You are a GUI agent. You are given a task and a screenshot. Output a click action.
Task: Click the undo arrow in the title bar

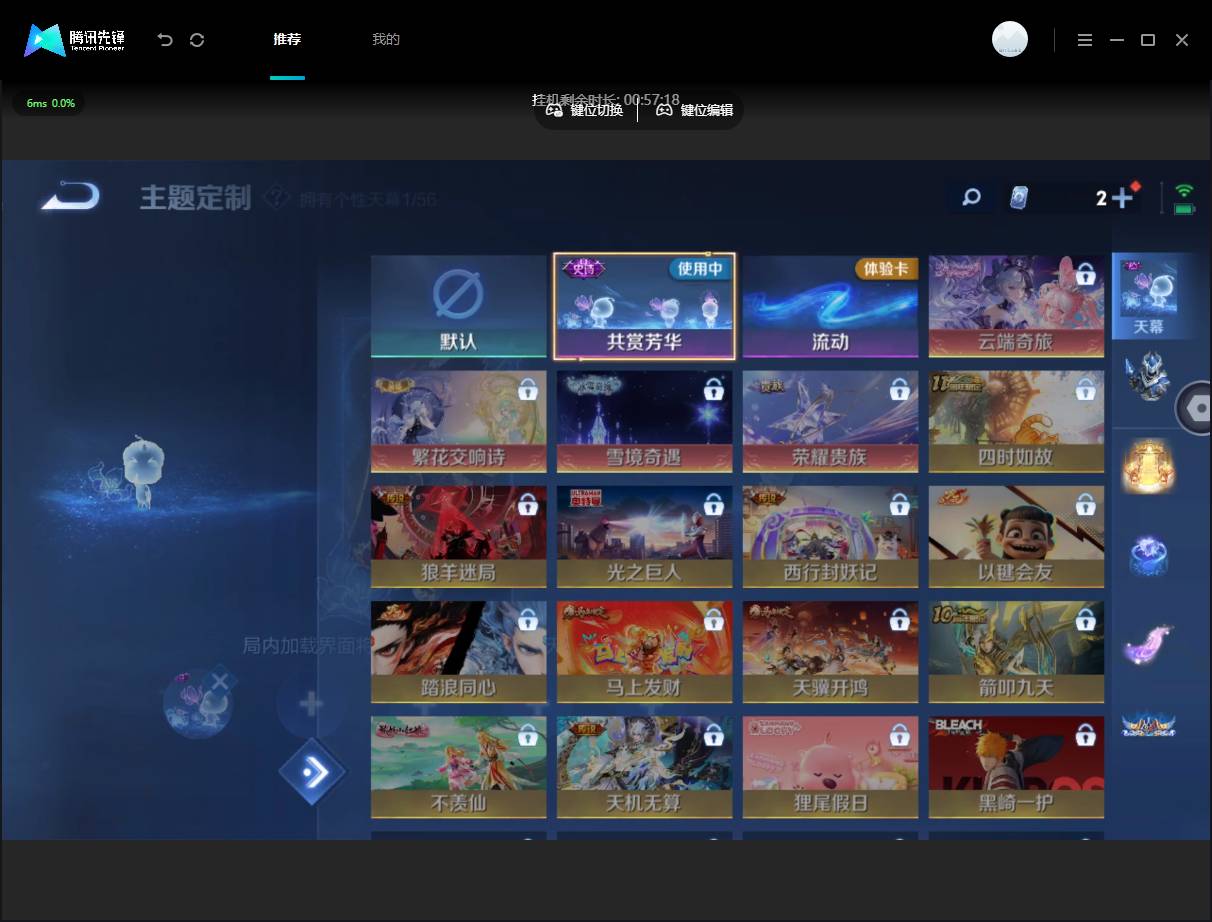pyautogui.click(x=165, y=40)
